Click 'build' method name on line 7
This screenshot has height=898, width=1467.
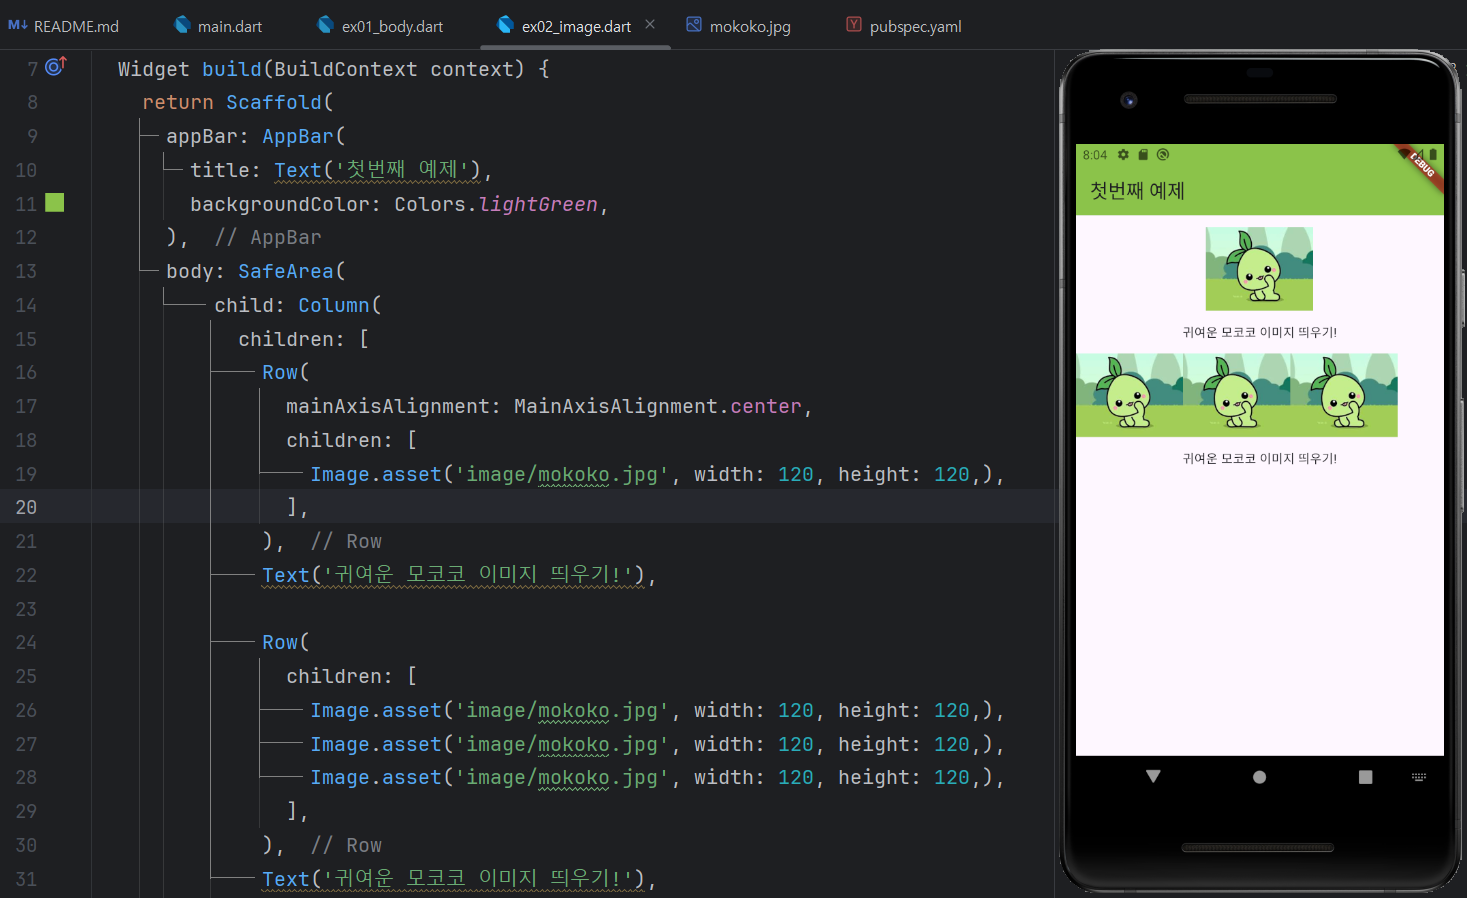click(232, 69)
